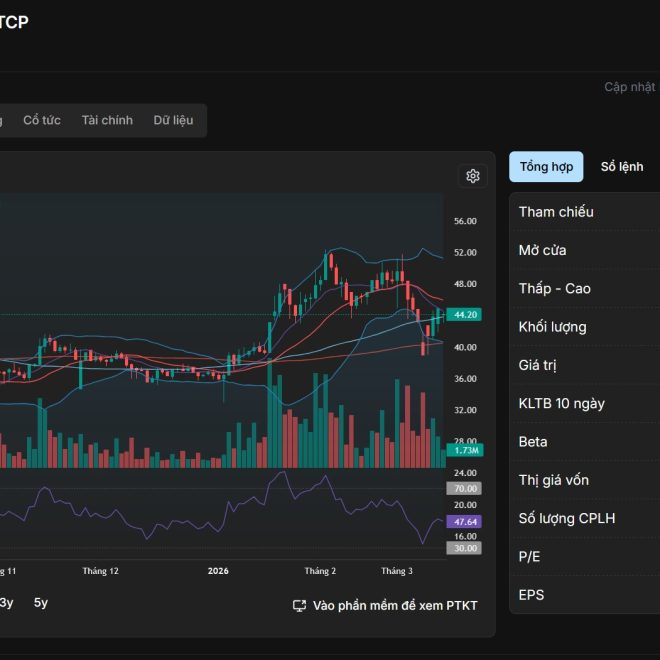Click Tháng 2 on the time axis
The width and height of the screenshot is (660, 660).
point(320,571)
